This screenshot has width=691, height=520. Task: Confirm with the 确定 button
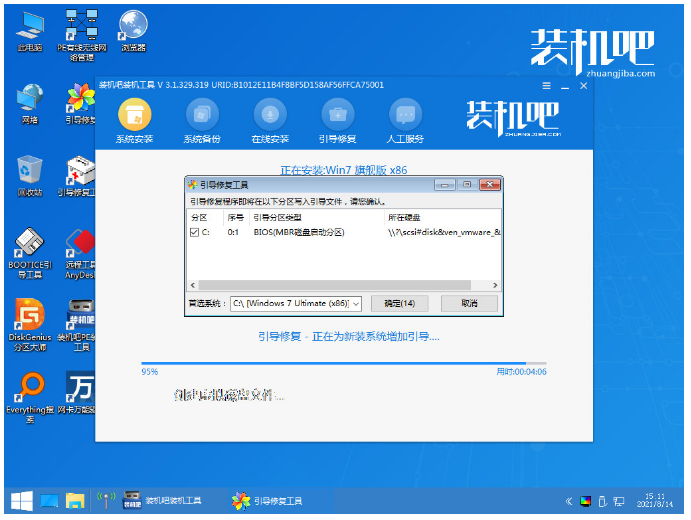(x=399, y=303)
